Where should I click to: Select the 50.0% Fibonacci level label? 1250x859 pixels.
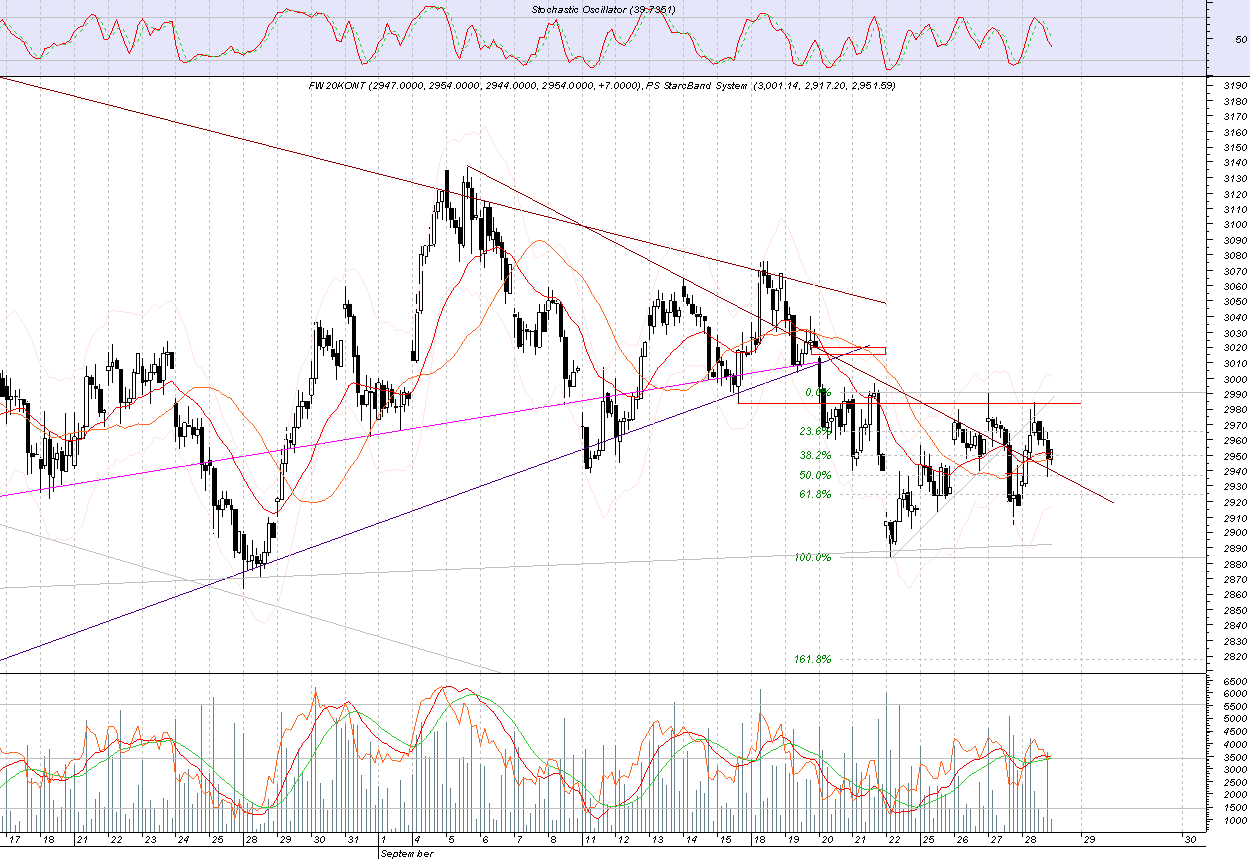pos(816,475)
